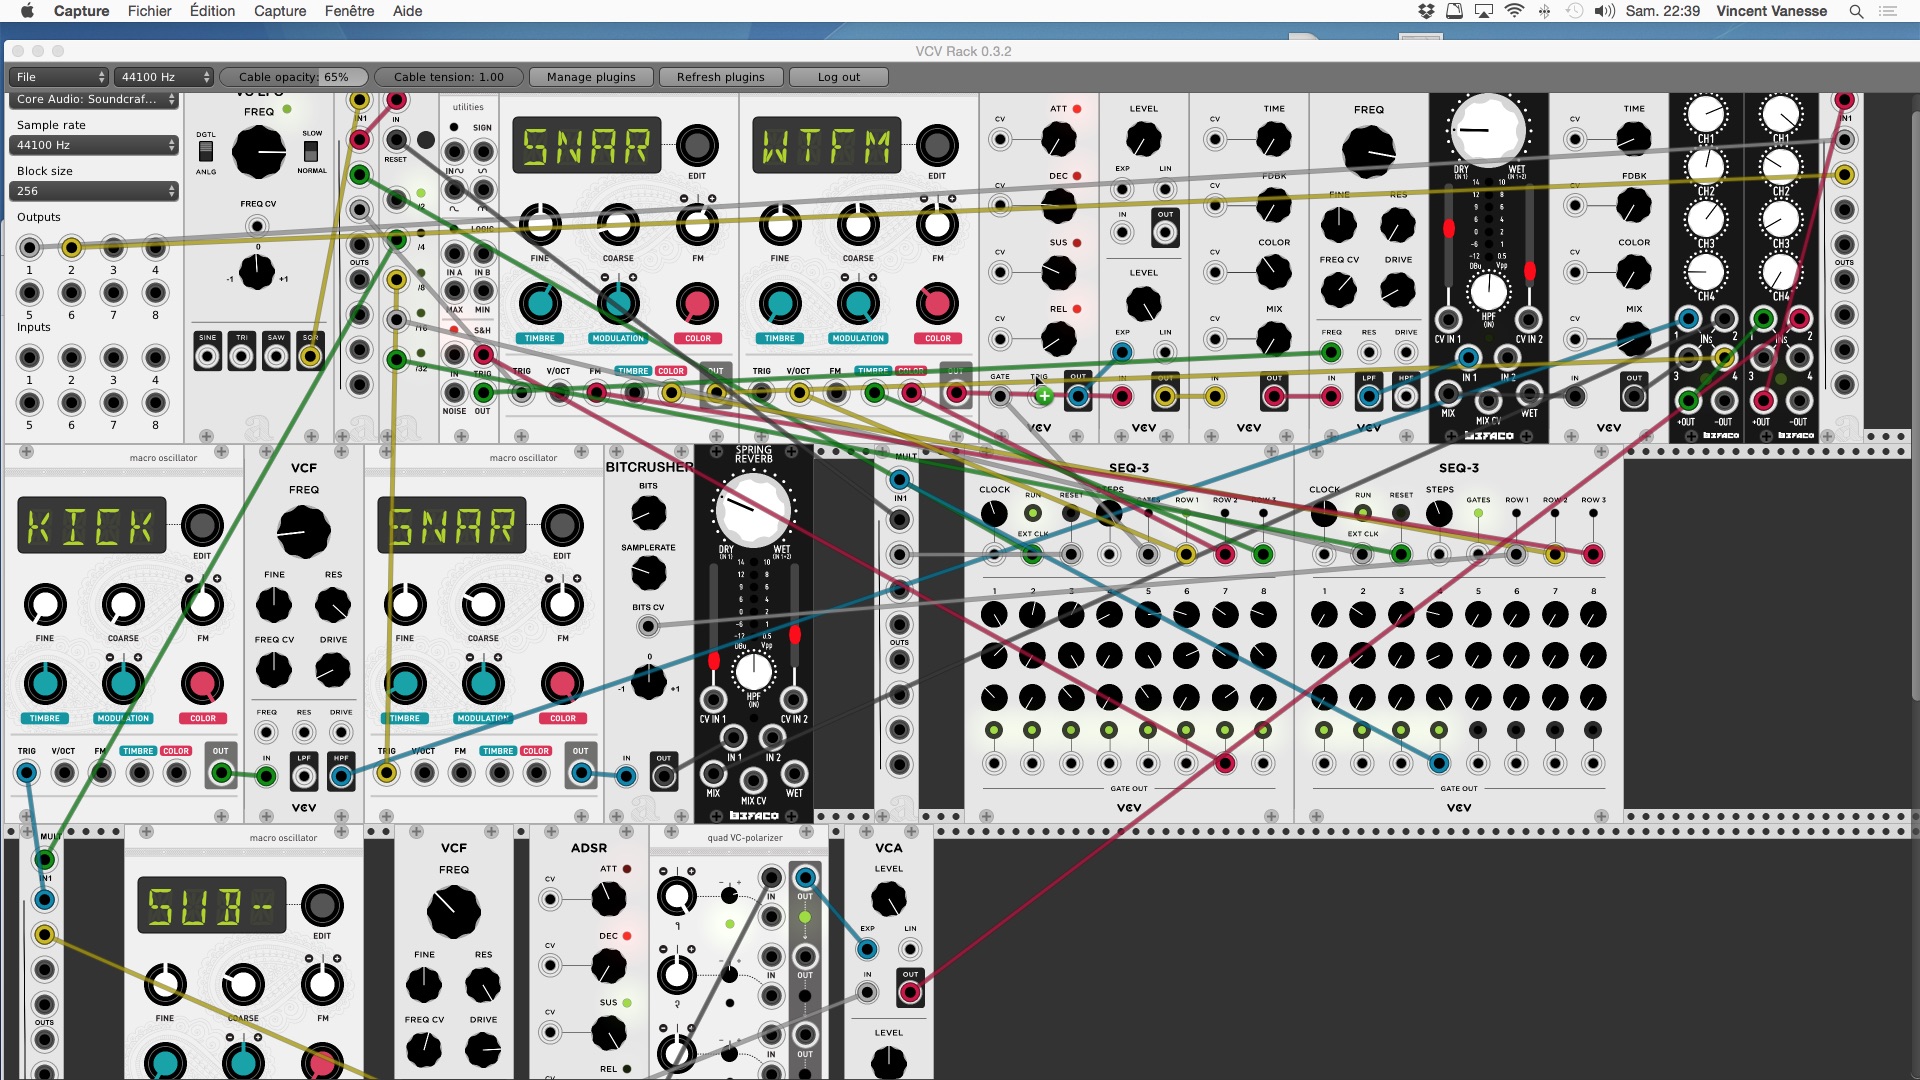This screenshot has width=1920, height=1080.
Task: Open Spotlight search in the menu bar
Action: click(1856, 11)
